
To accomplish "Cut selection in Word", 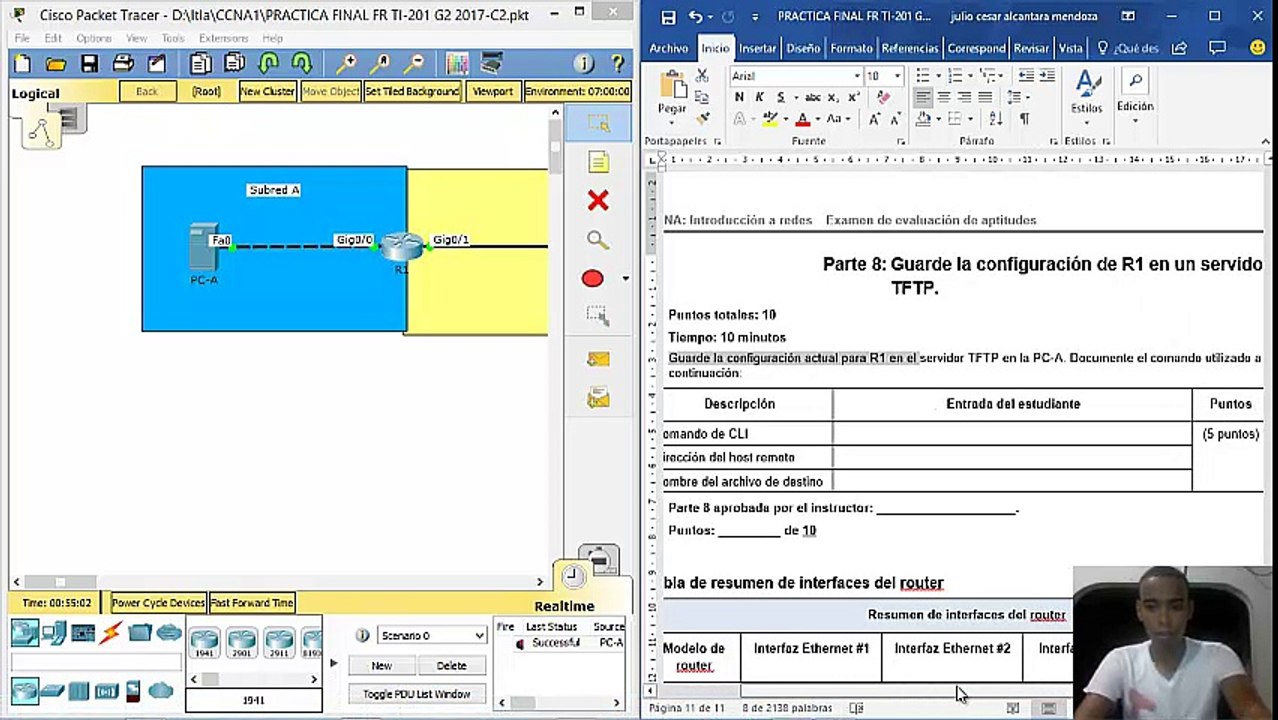I will pos(703,76).
